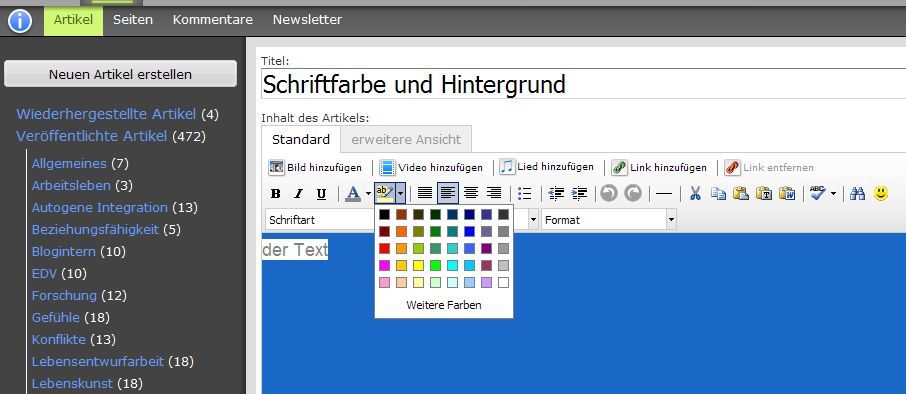The image size is (906, 394).
Task: Toggle italic formatting
Action: click(298, 194)
